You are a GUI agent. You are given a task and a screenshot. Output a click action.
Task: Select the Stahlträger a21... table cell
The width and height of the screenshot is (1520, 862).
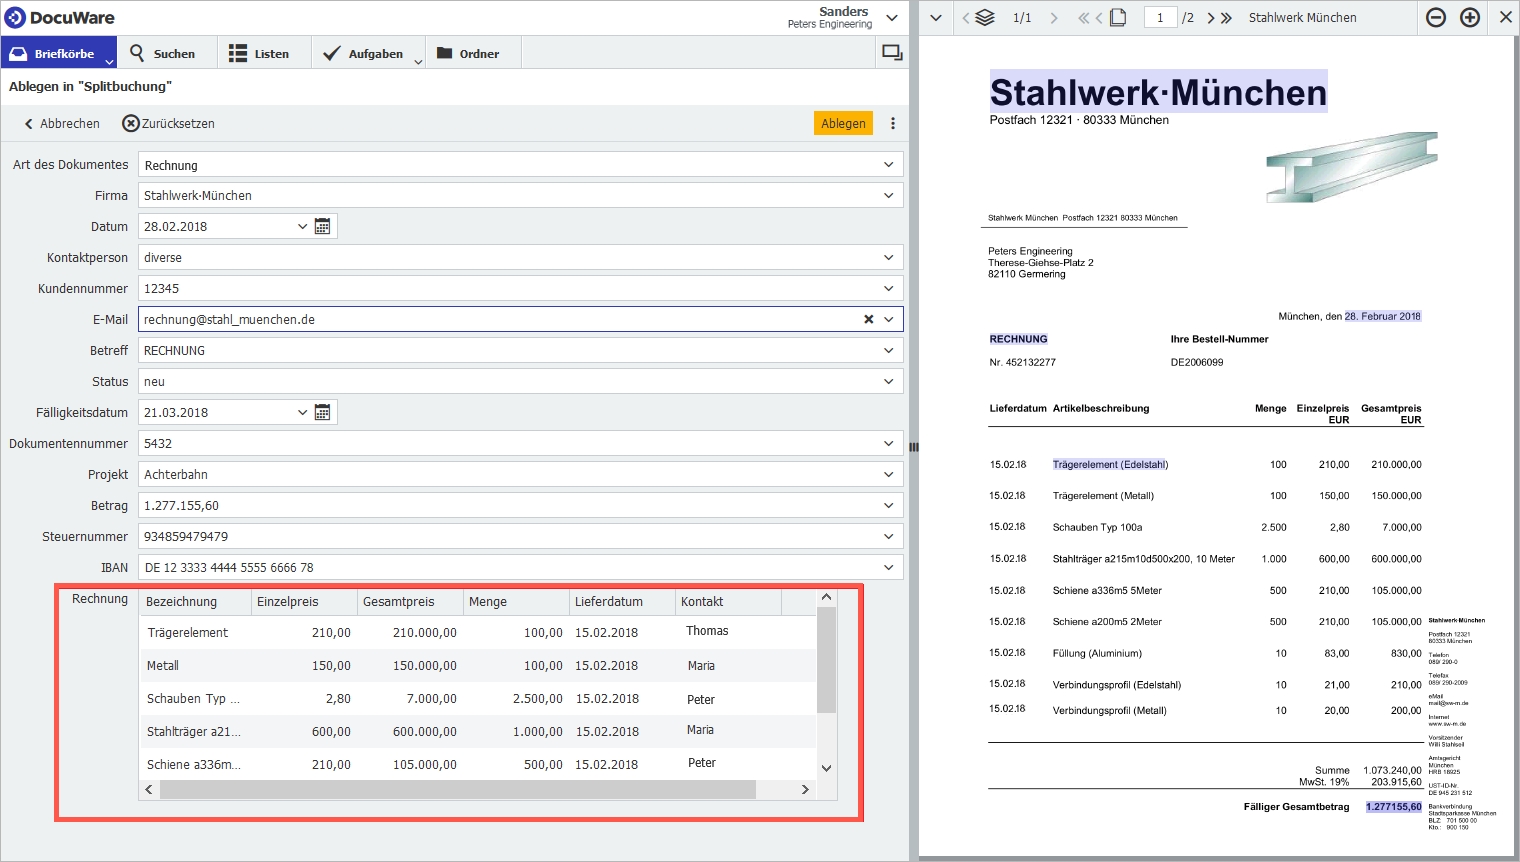194,732
